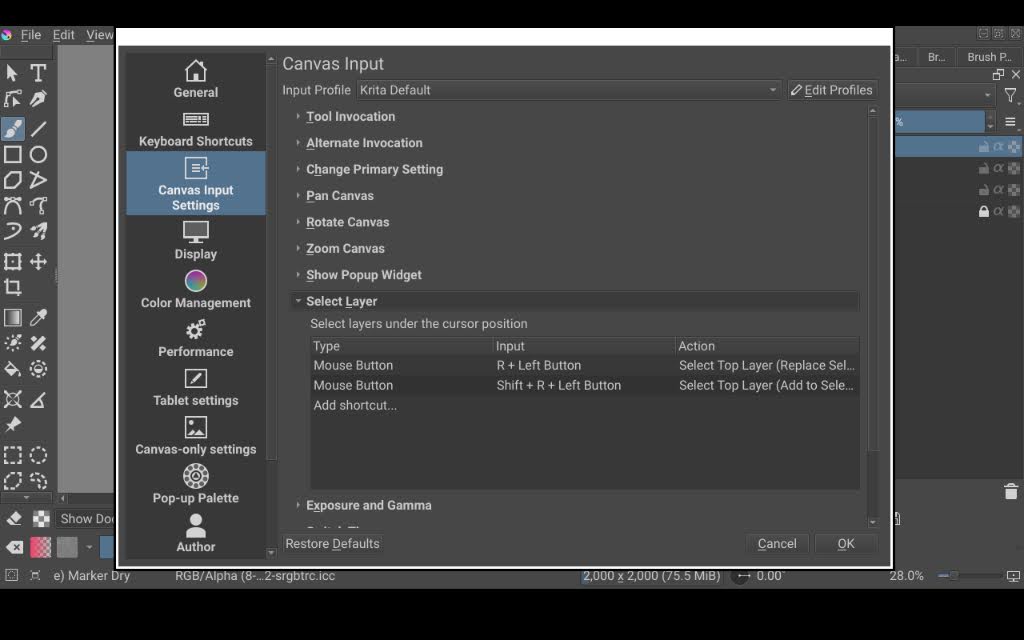Viewport: 1024px width, 640px height.
Task: Expand the Pan Canvas section
Action: (340, 195)
